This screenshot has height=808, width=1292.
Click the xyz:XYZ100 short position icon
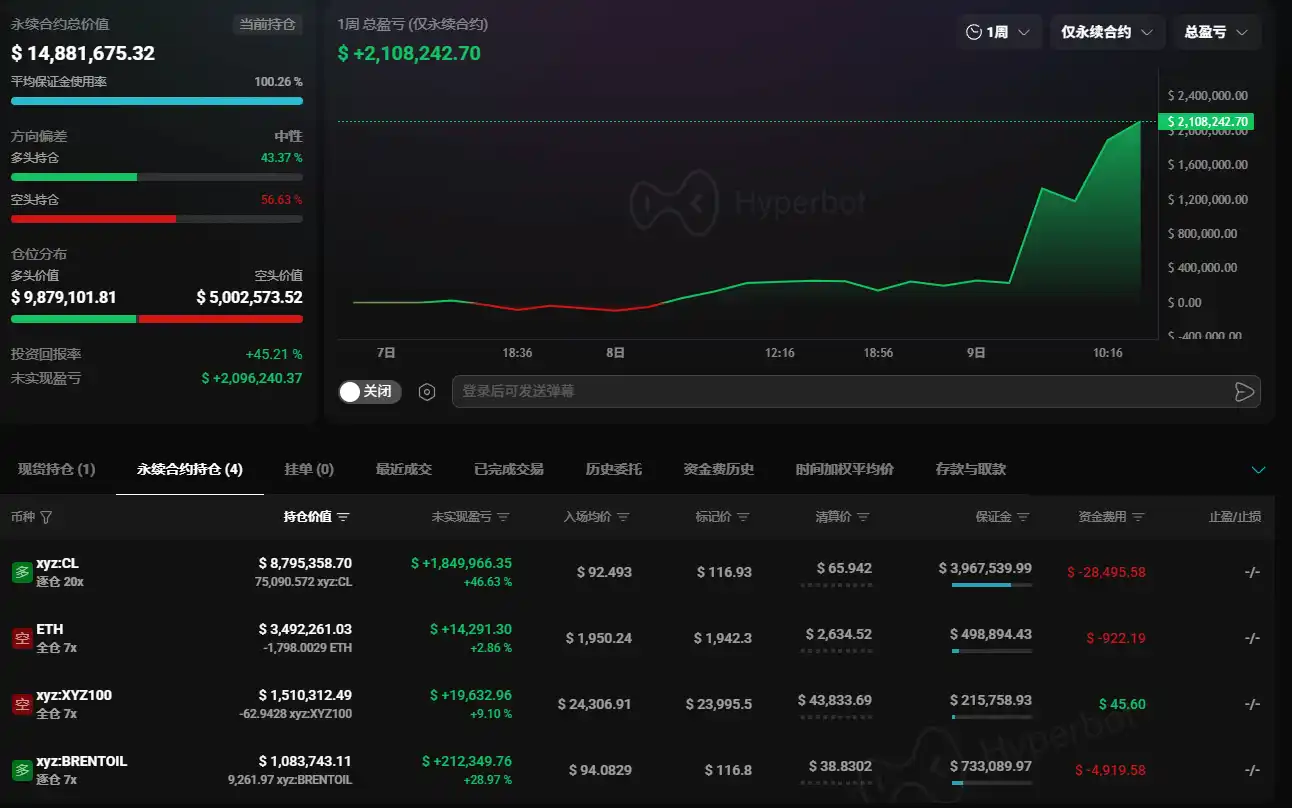tap(21, 704)
